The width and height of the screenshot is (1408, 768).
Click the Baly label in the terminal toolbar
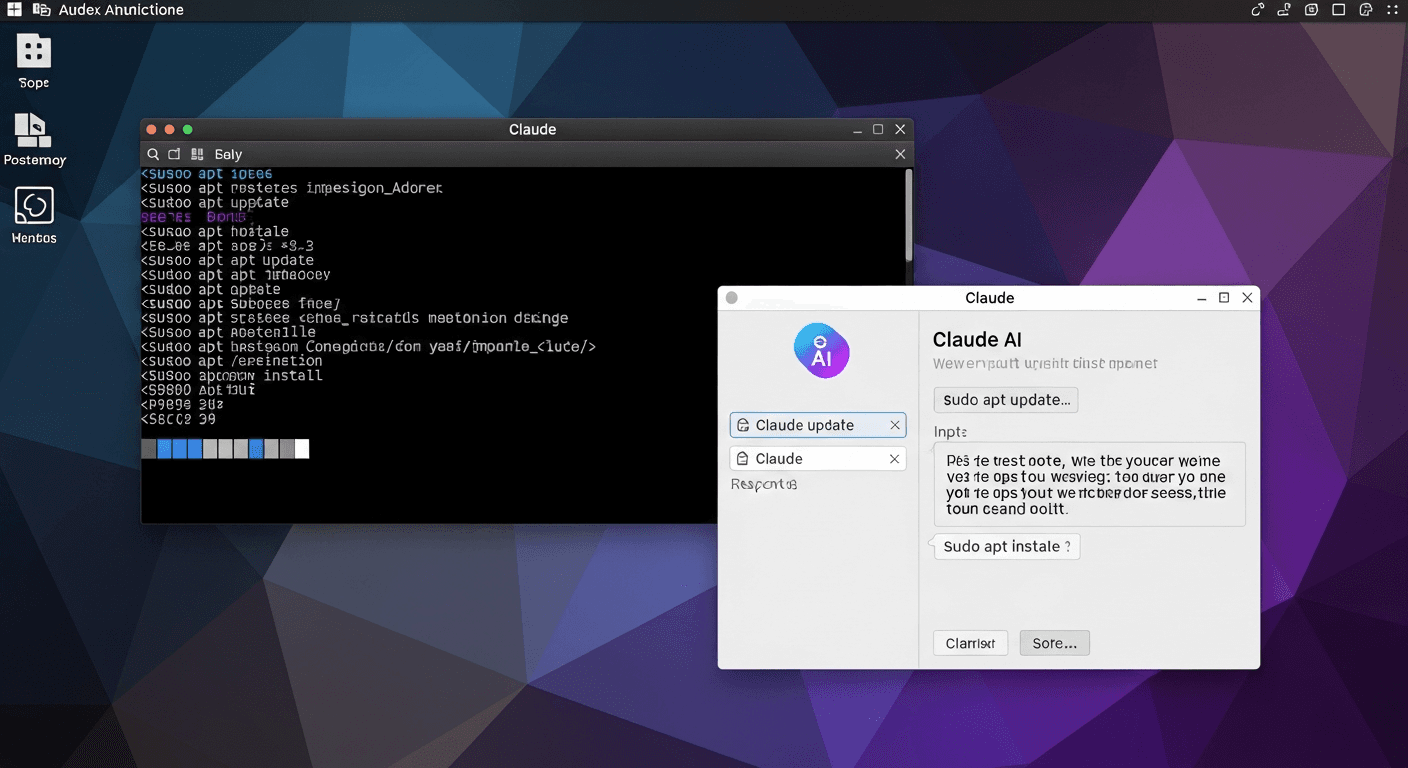coord(228,154)
